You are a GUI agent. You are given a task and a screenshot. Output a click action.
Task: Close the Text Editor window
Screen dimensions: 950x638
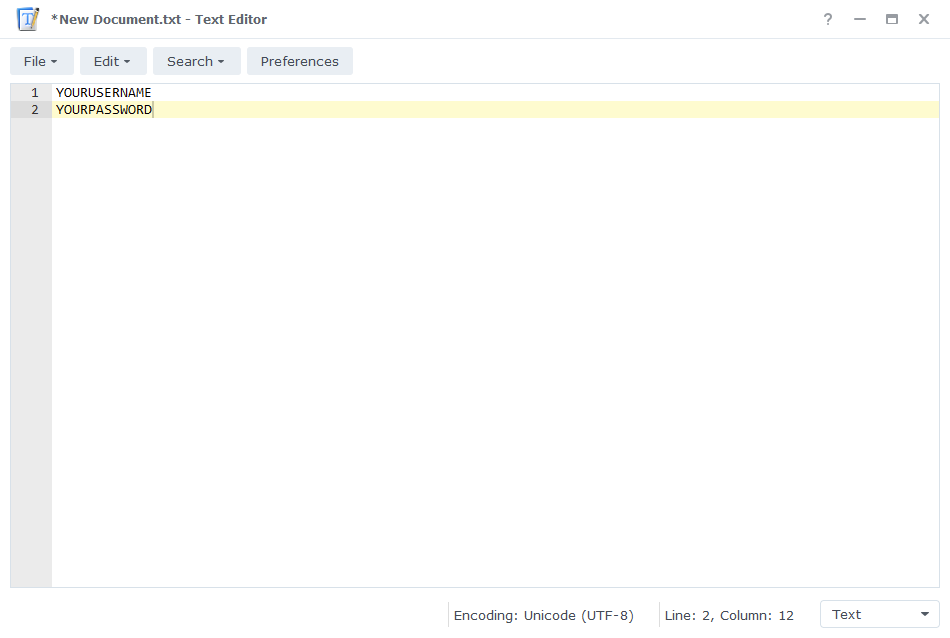pyautogui.click(x=924, y=19)
